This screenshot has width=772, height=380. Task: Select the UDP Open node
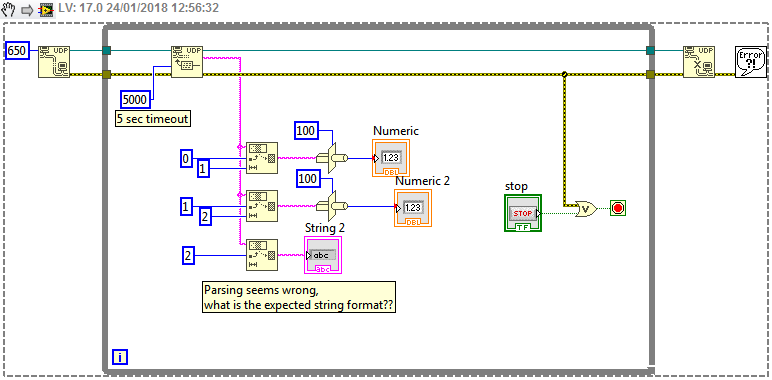pos(54,62)
